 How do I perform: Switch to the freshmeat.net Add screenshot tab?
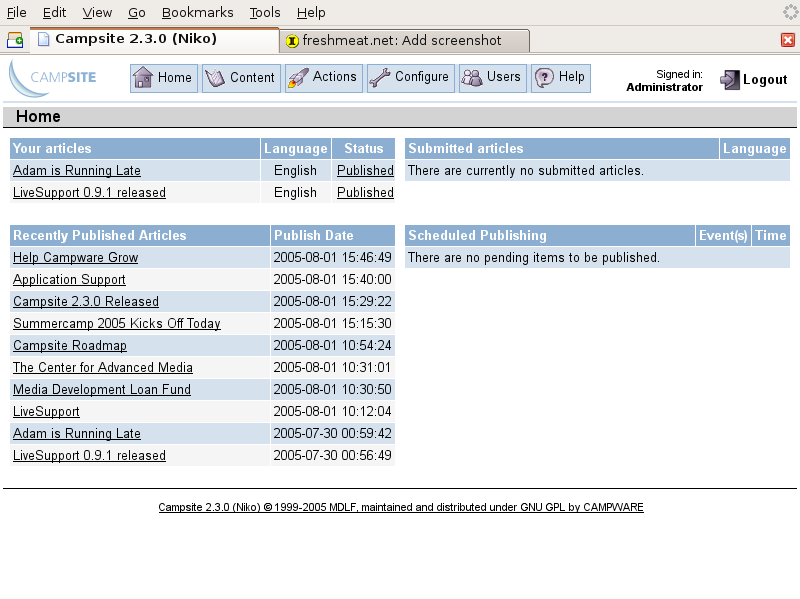click(x=405, y=41)
